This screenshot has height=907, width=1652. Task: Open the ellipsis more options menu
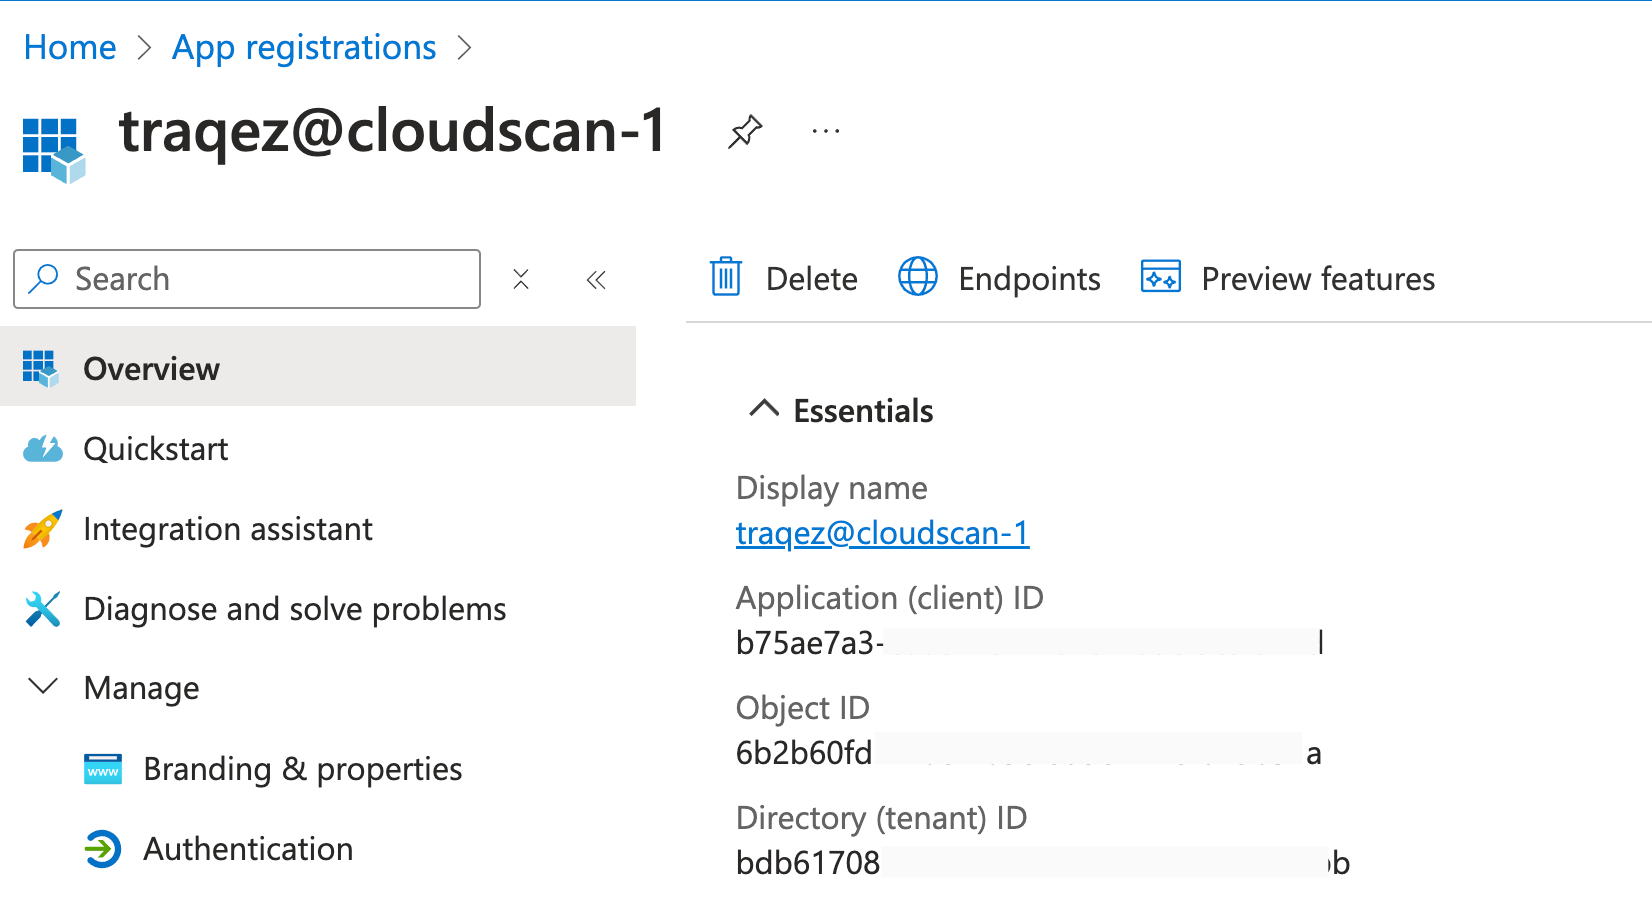pyautogui.click(x=826, y=132)
